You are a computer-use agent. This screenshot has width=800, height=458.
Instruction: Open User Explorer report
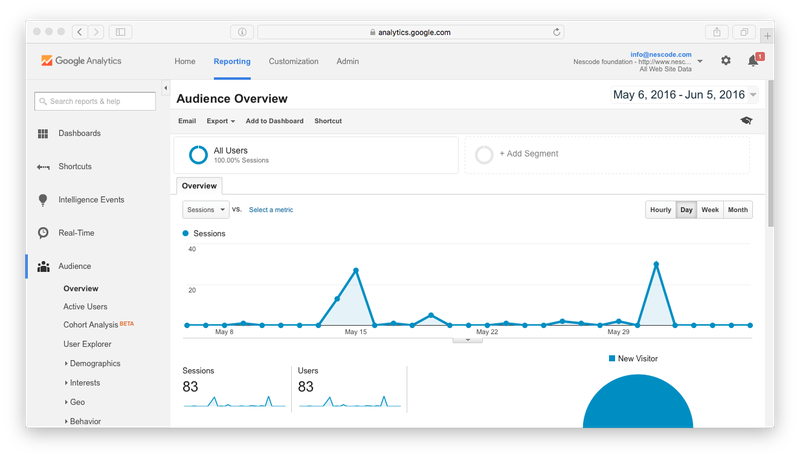[87, 344]
